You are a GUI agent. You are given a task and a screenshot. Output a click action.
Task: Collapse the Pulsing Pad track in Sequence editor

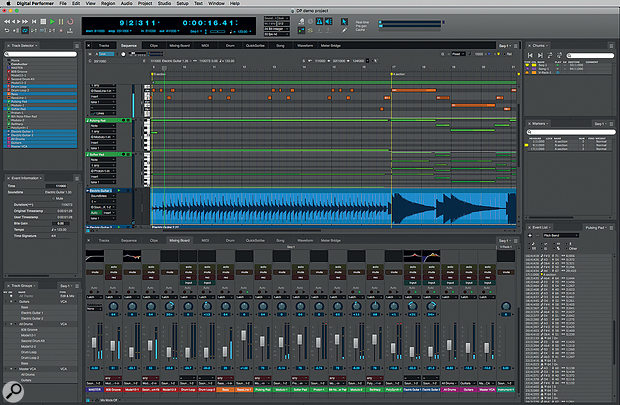pos(88,120)
